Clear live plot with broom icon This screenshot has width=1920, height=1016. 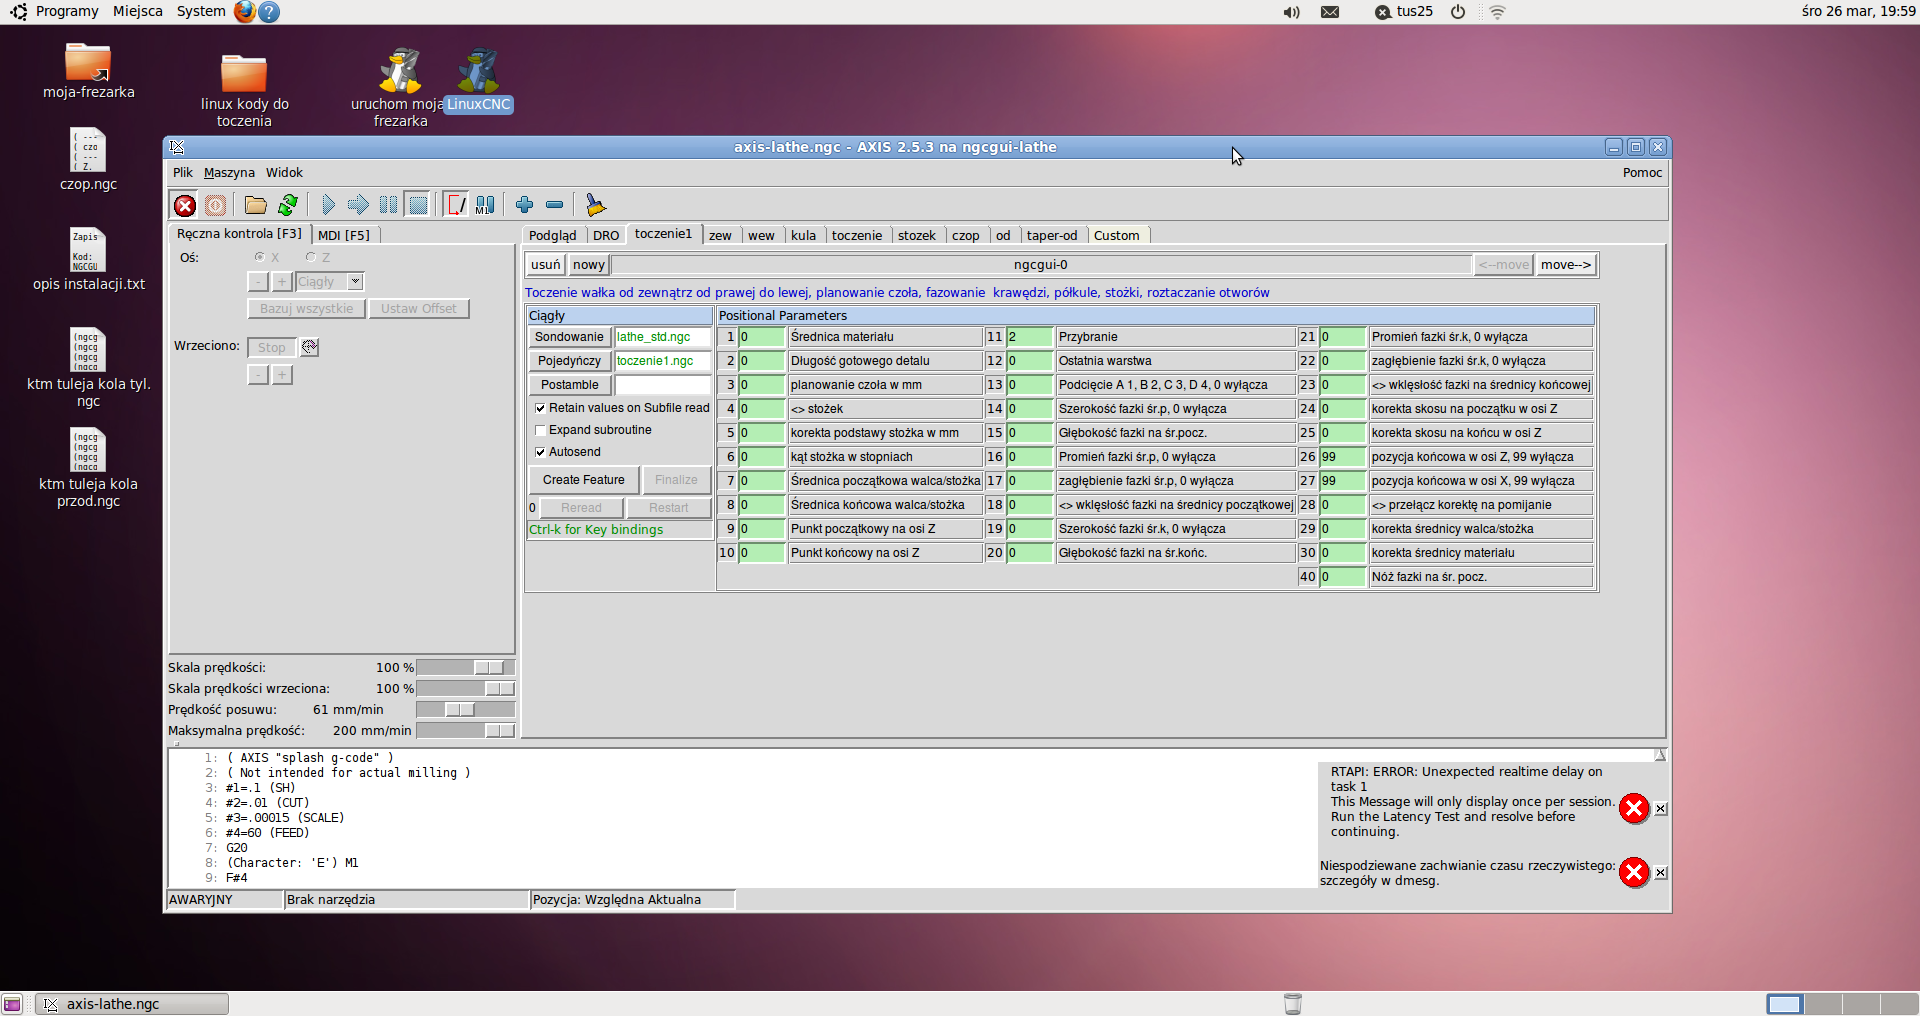(x=595, y=205)
